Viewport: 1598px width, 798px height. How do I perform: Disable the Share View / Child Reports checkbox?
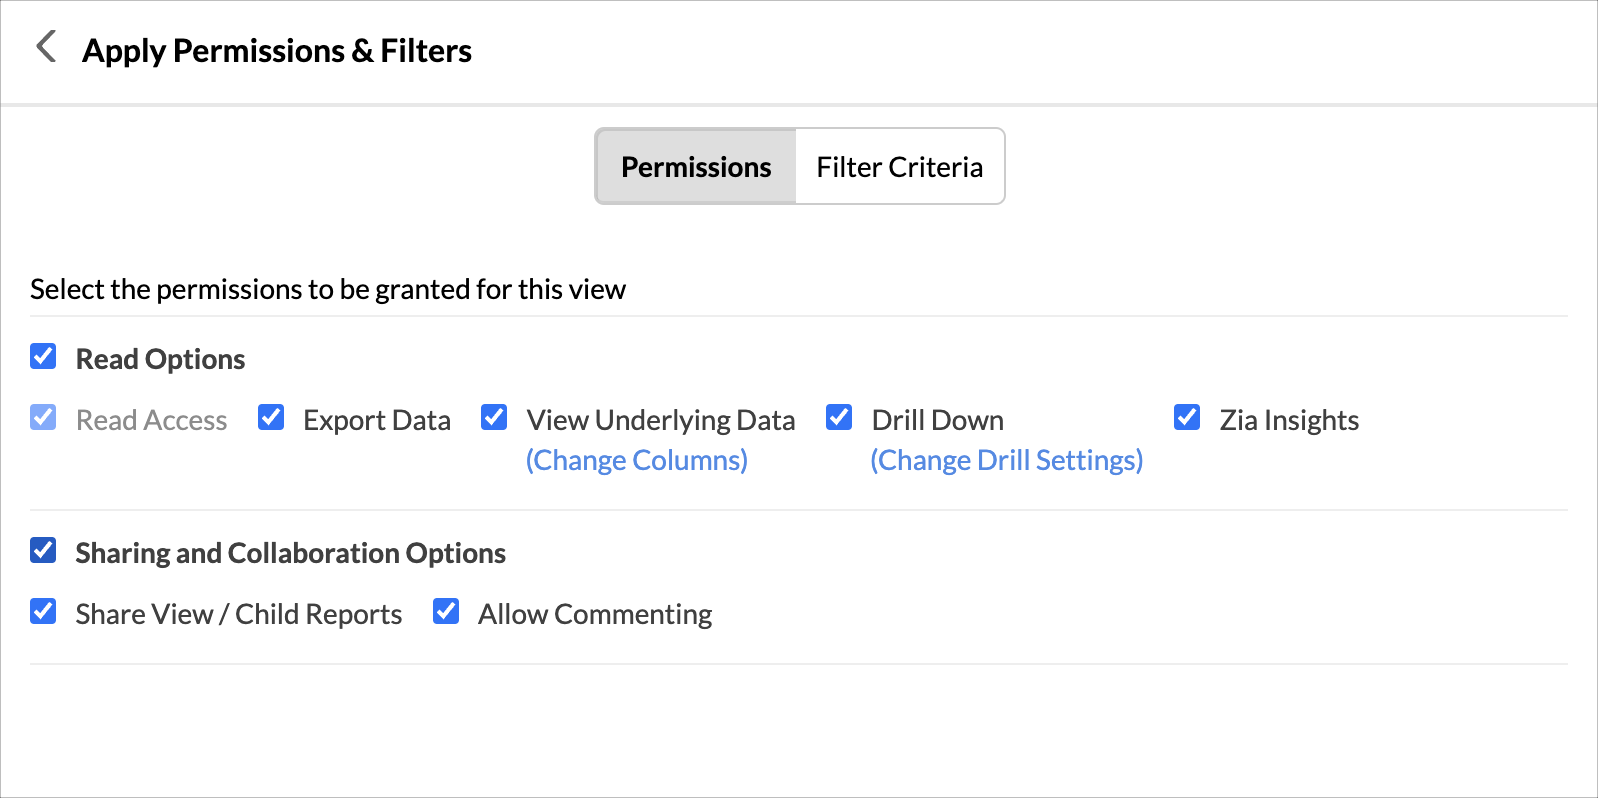(x=43, y=611)
